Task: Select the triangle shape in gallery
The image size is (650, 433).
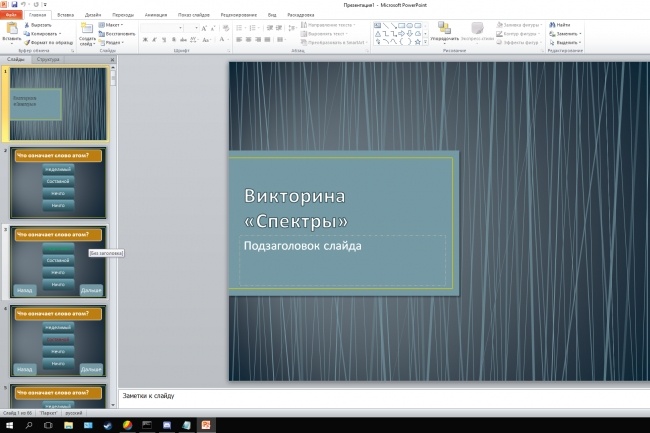Action: coord(378,34)
